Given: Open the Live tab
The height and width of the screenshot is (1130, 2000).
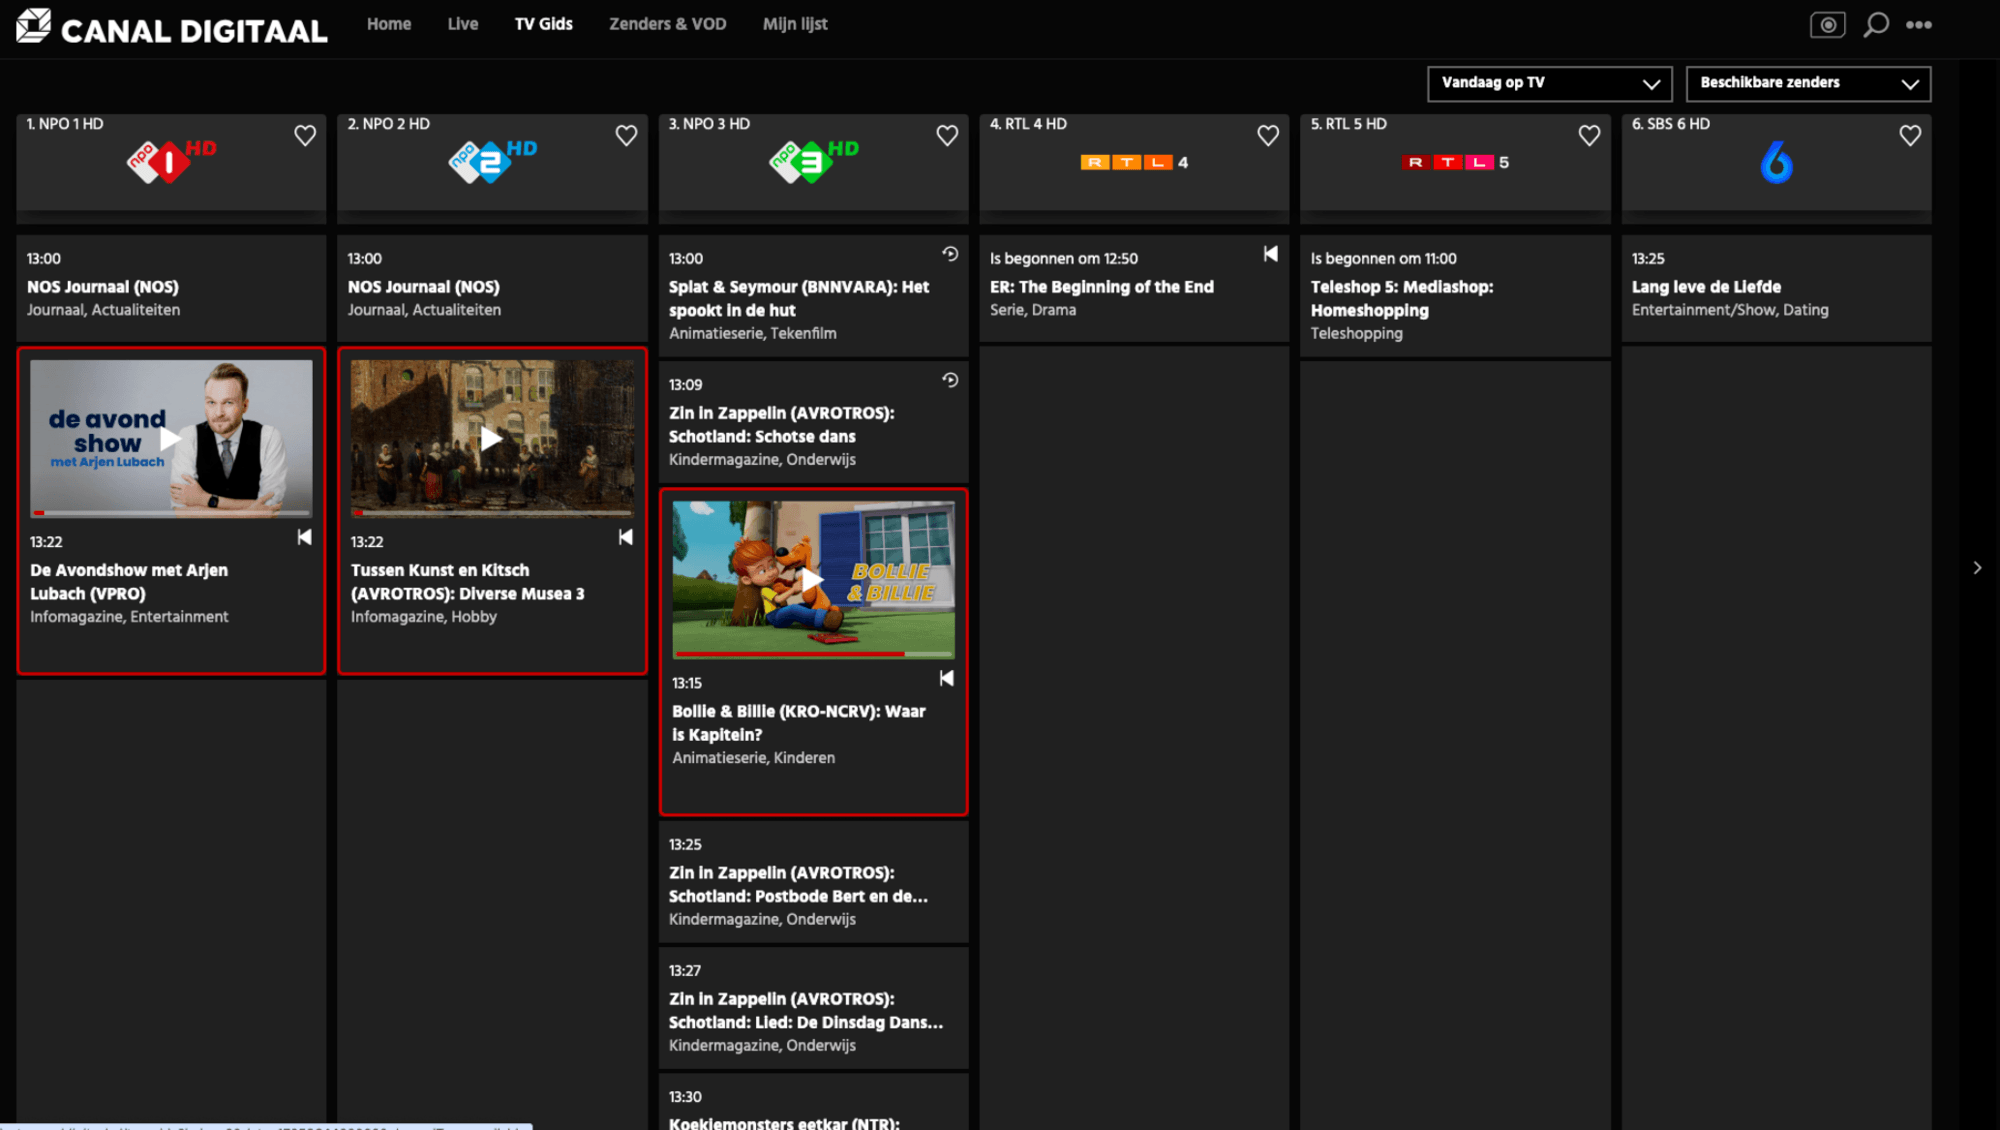Looking at the screenshot, I should (462, 24).
